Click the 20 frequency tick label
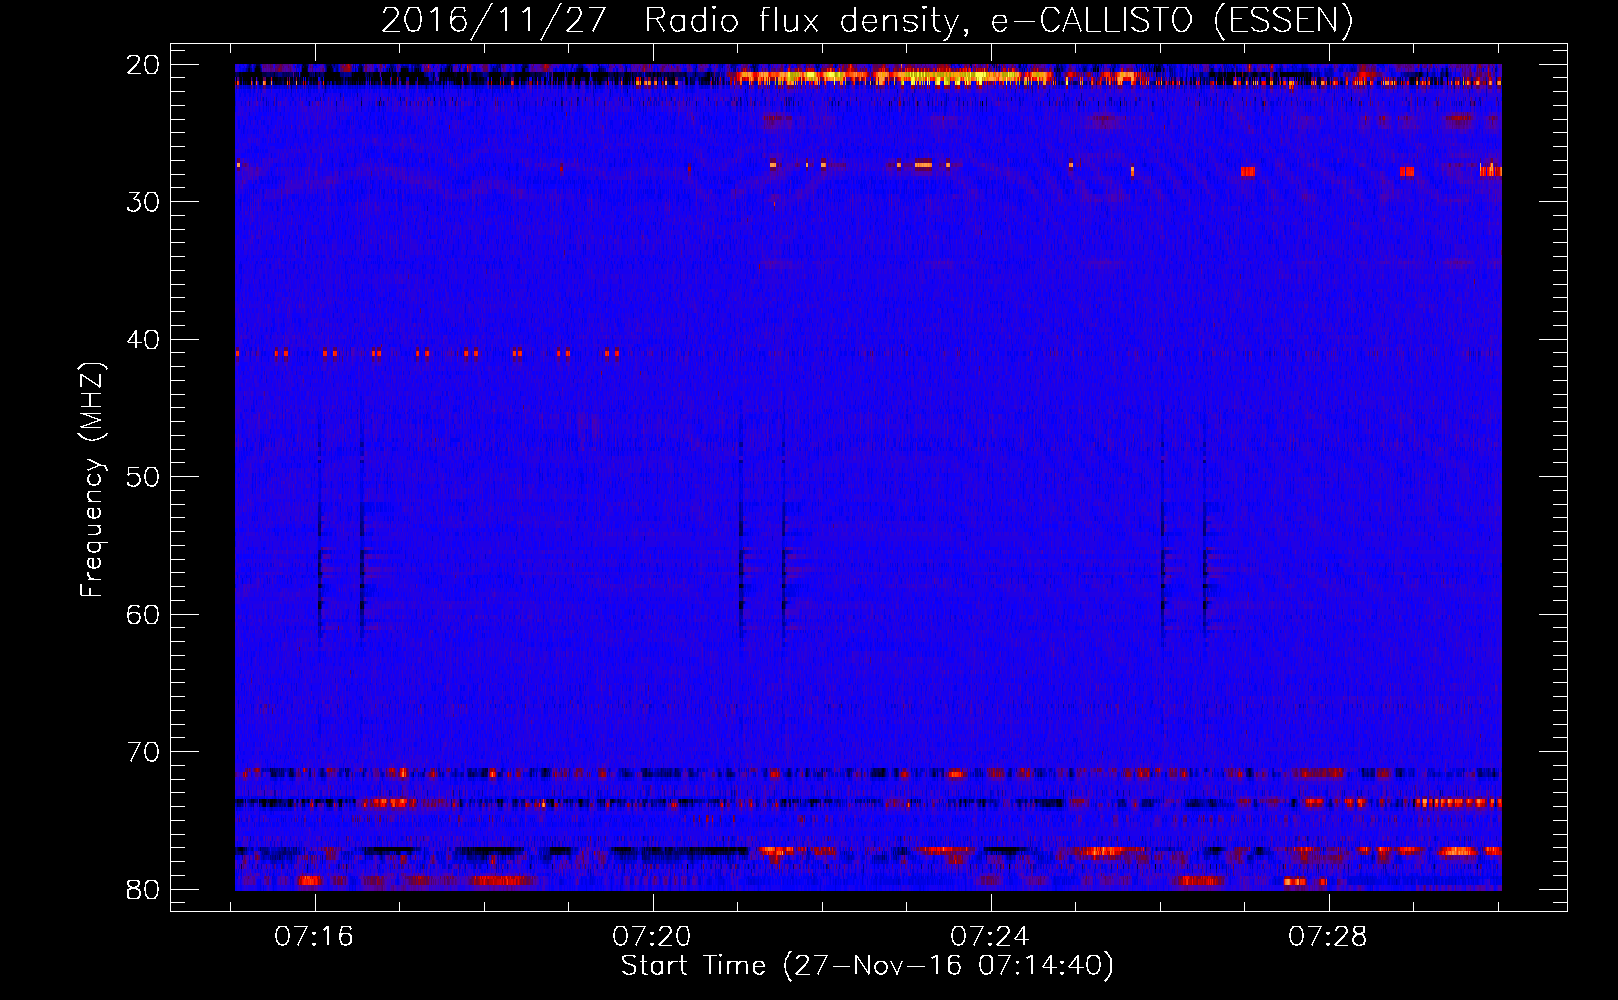The width and height of the screenshot is (1618, 1000). tap(144, 65)
